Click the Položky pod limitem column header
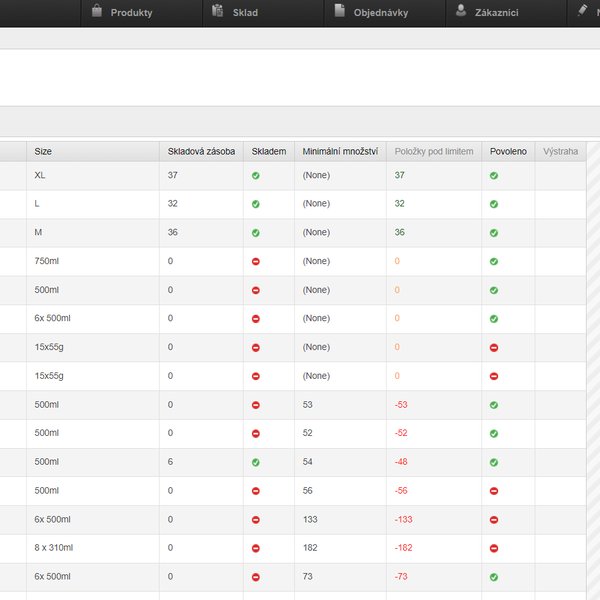The image size is (600, 600). pyautogui.click(x=433, y=152)
